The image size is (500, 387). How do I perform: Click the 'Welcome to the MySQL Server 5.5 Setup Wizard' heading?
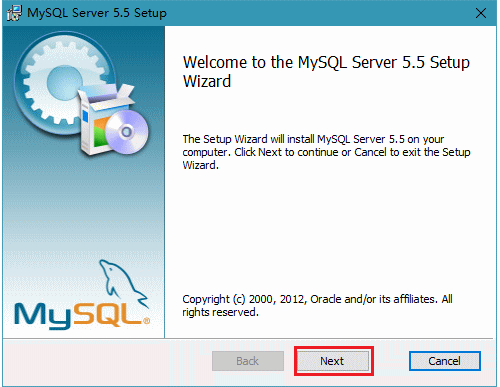tap(326, 72)
